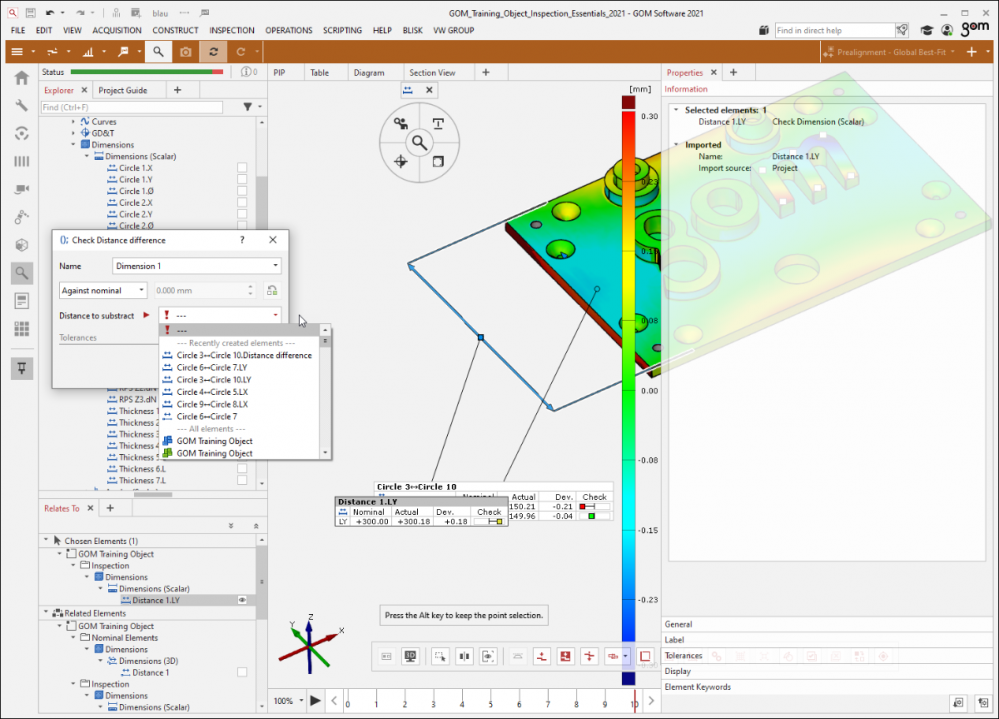Toggle the Circle 1.X checkbox
The image size is (999, 719).
click(242, 168)
